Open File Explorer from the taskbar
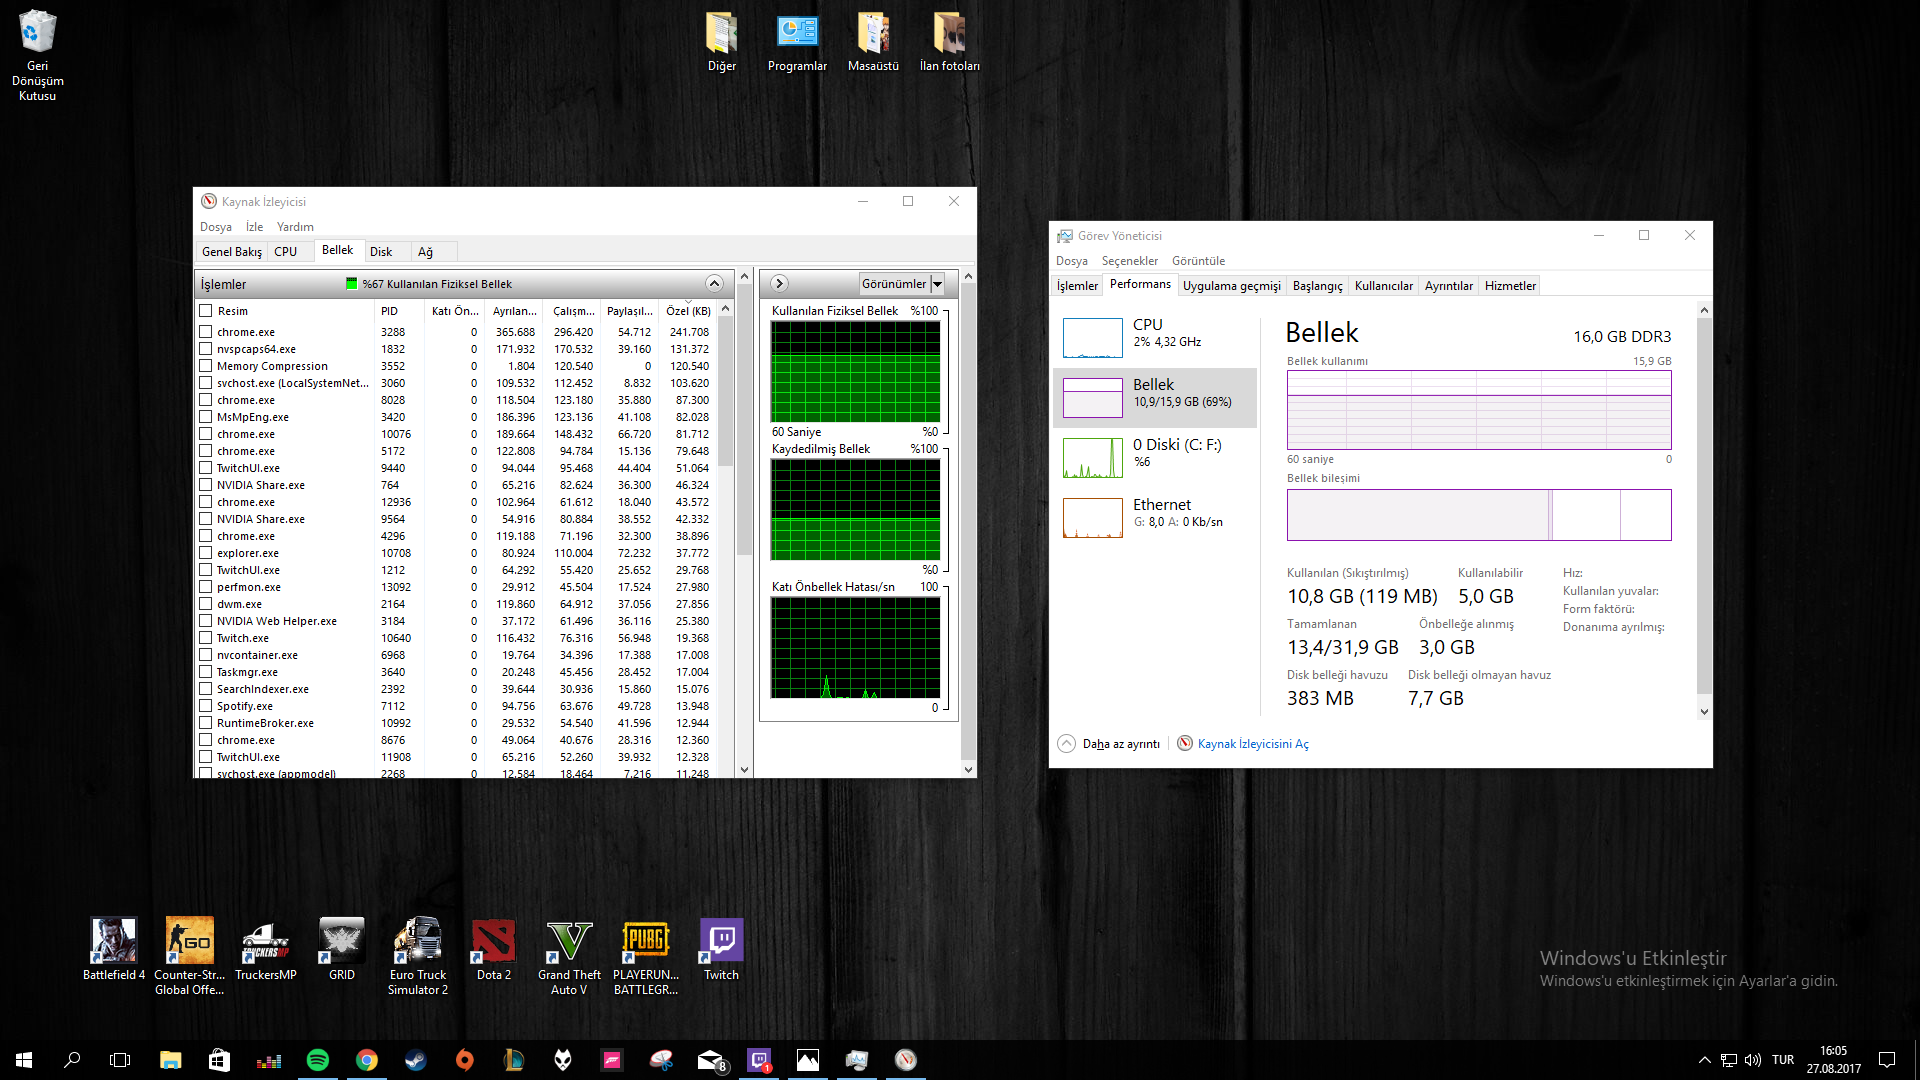 [x=170, y=1060]
